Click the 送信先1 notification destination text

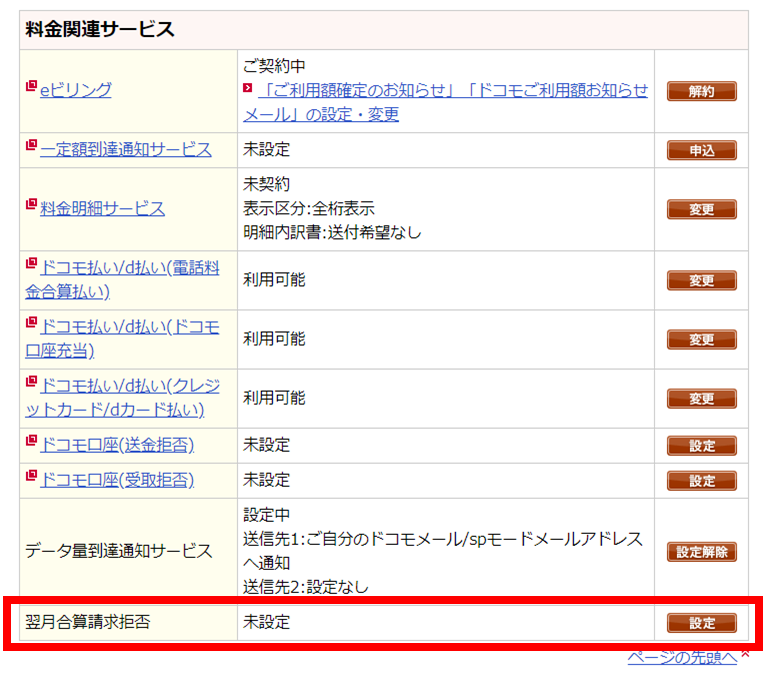[443, 551]
